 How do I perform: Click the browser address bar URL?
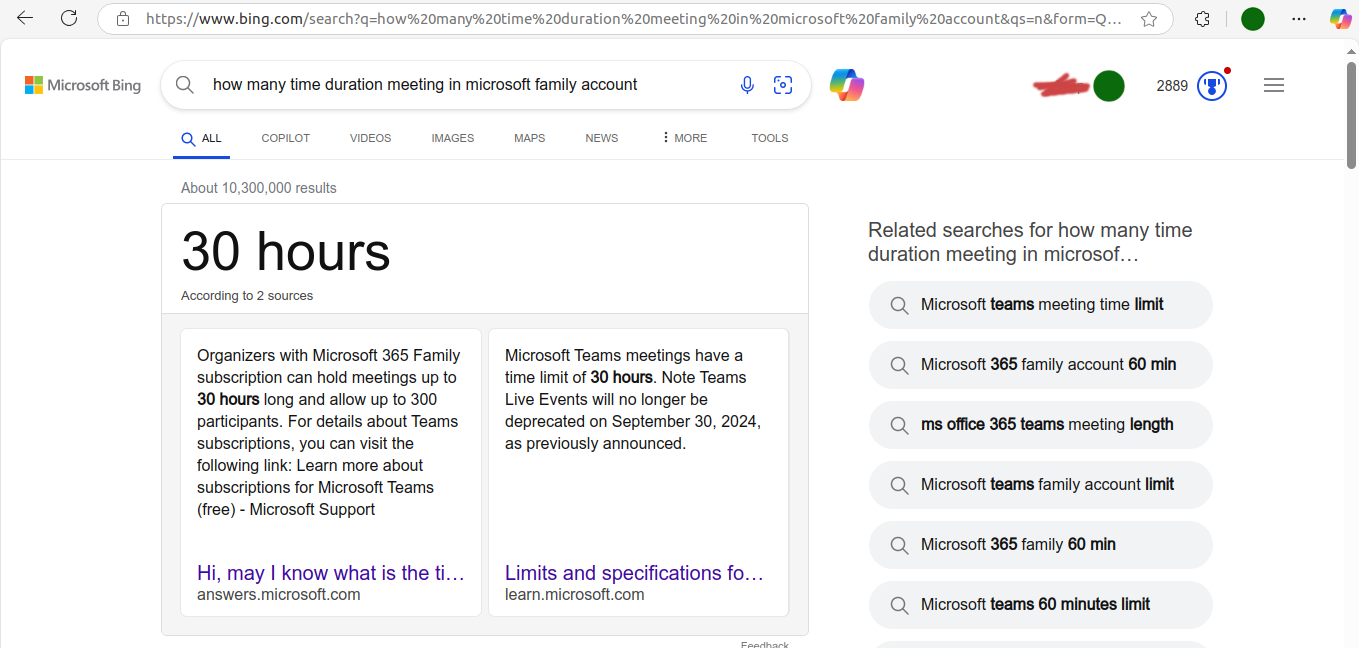(633, 18)
